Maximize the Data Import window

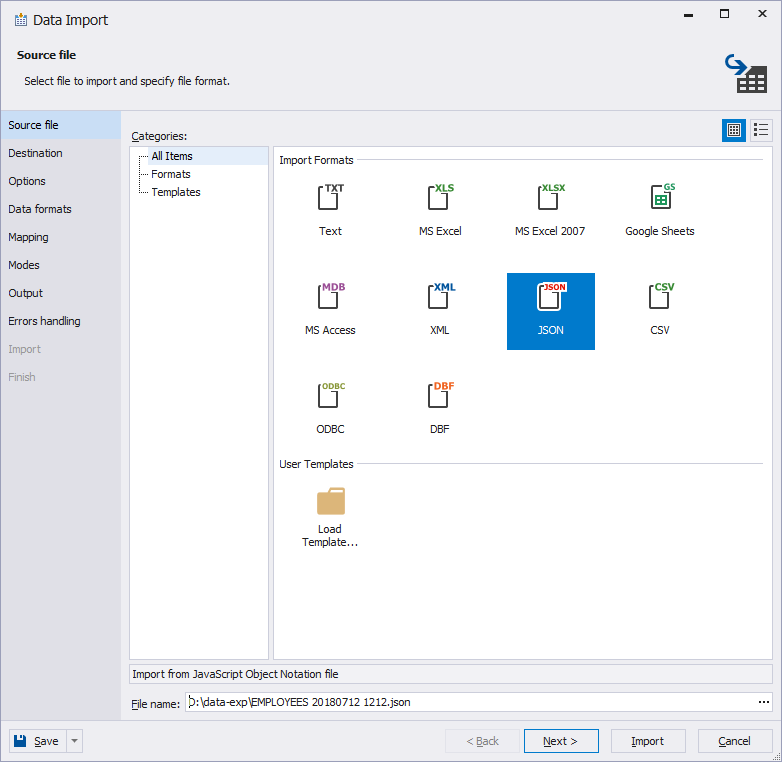(724, 14)
